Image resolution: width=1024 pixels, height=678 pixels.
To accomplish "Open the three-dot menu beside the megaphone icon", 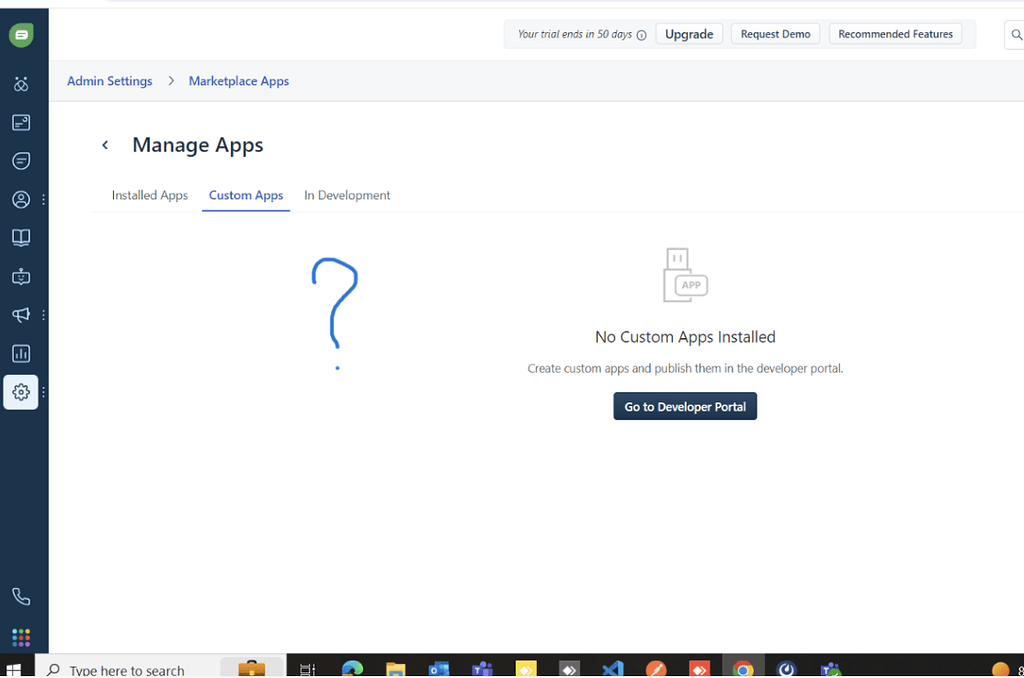I will pyautogui.click(x=43, y=314).
